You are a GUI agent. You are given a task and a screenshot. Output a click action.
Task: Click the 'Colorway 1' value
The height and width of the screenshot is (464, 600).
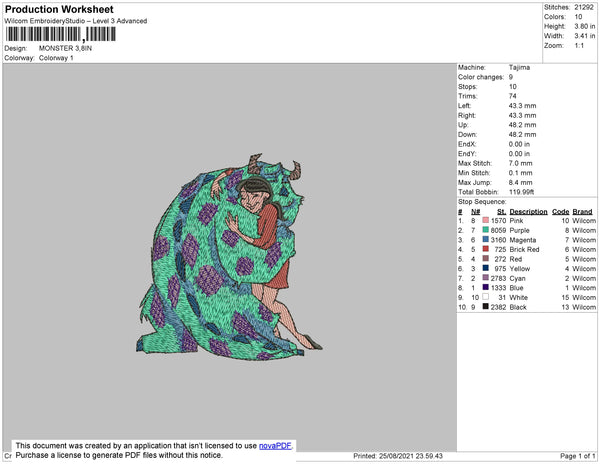pyautogui.click(x=56, y=58)
